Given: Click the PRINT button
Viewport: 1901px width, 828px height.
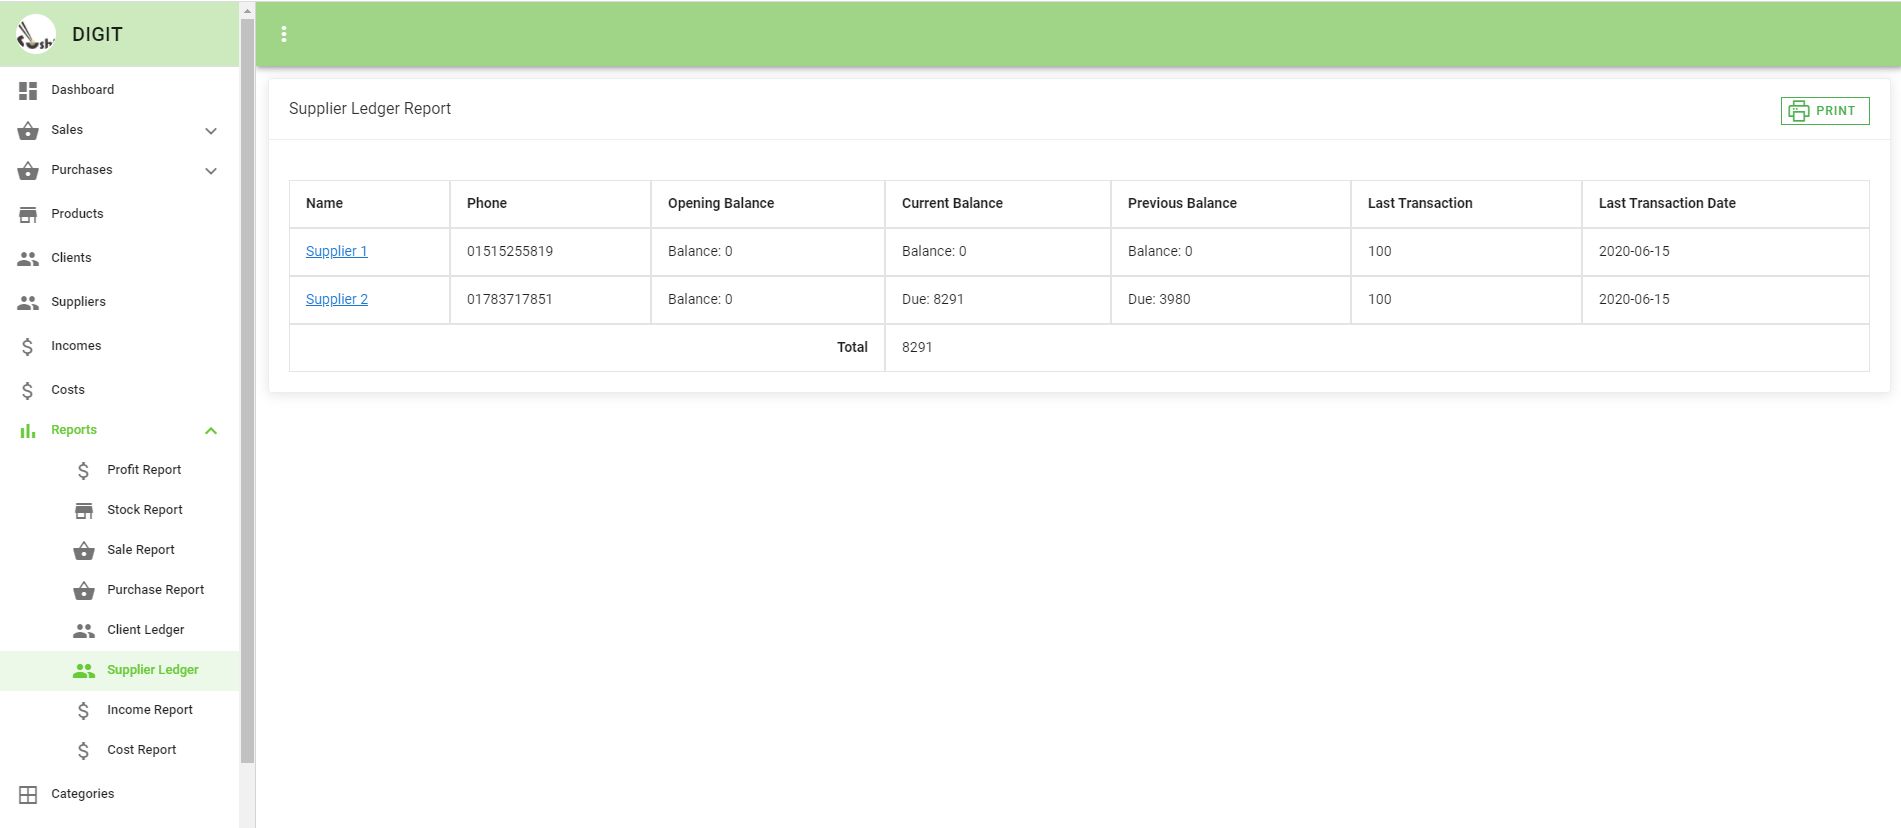Looking at the screenshot, I should click(1825, 111).
